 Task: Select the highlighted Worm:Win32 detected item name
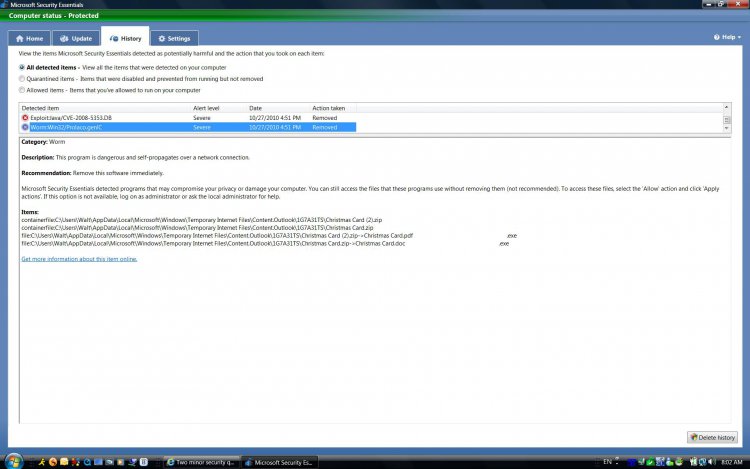click(66, 127)
